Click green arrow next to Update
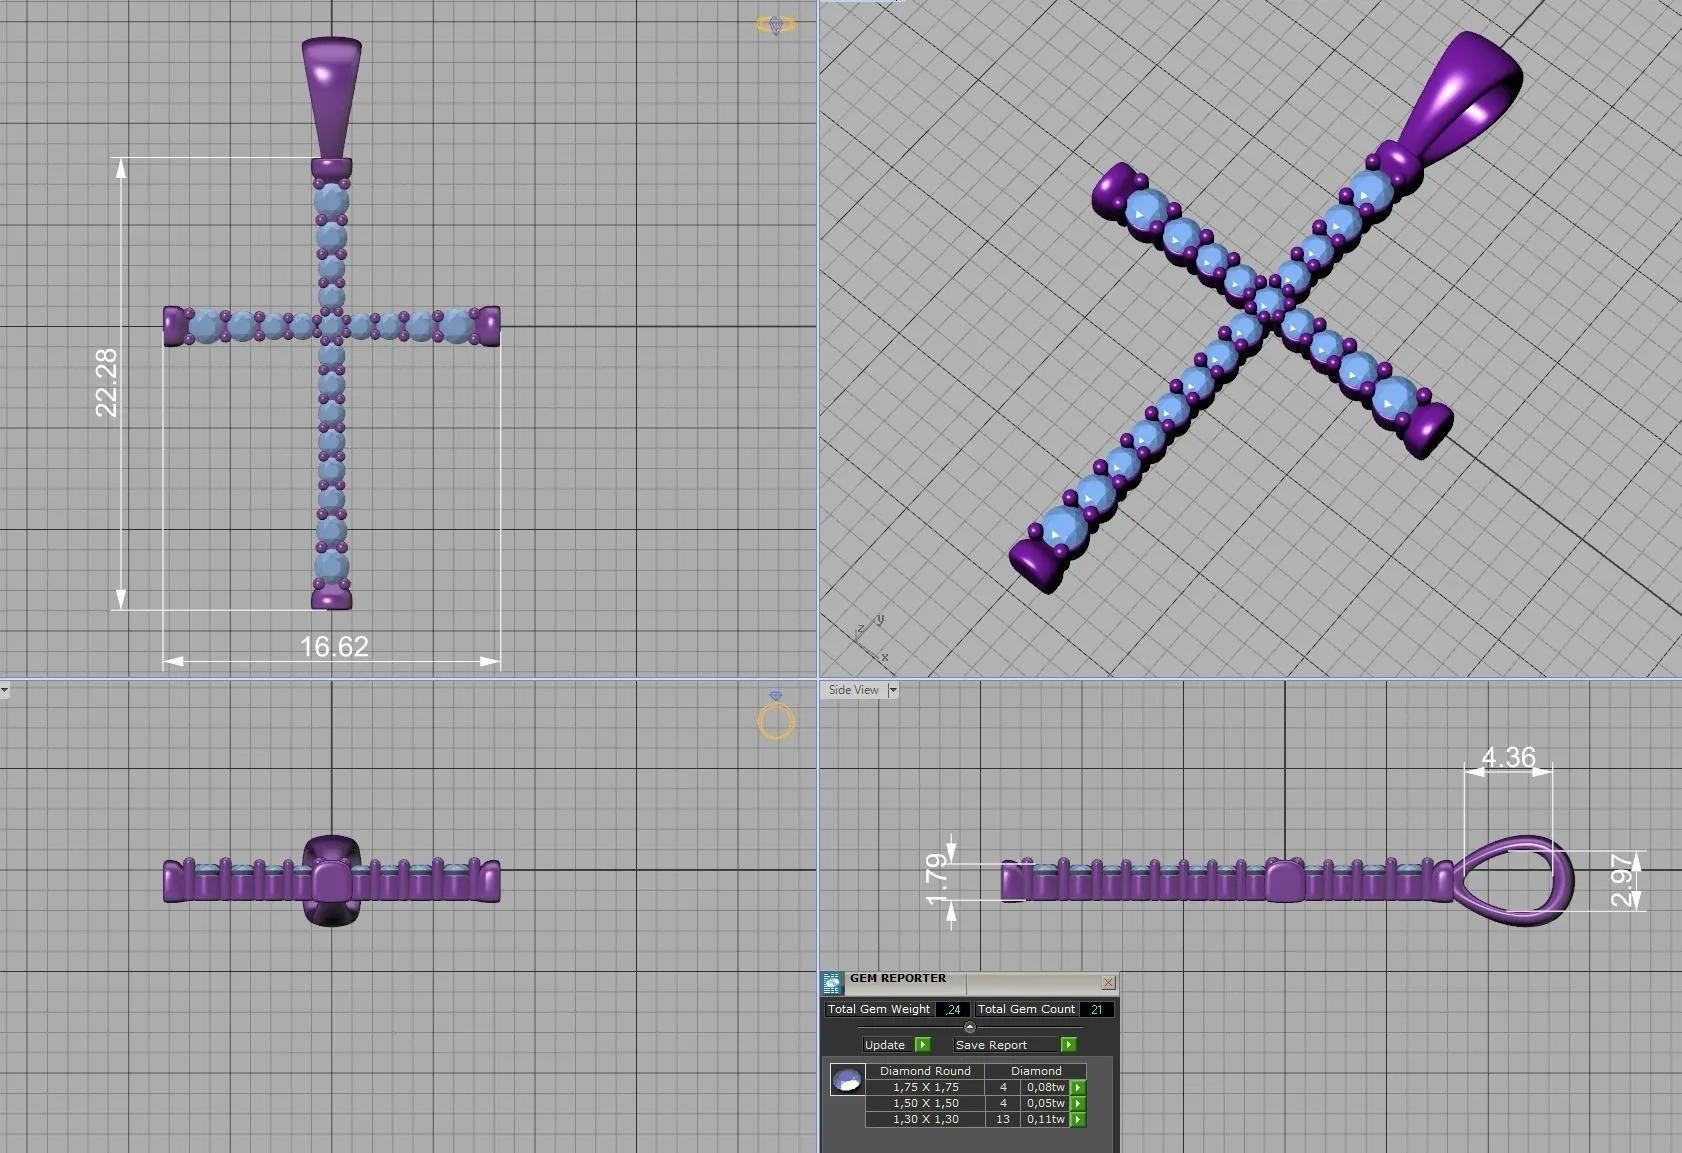1682x1153 pixels. [922, 1045]
